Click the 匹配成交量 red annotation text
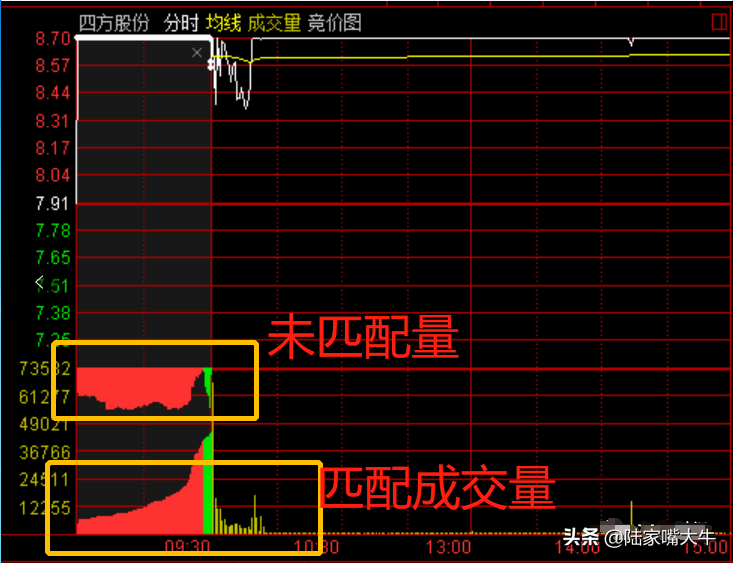733x563 pixels. 437,488
